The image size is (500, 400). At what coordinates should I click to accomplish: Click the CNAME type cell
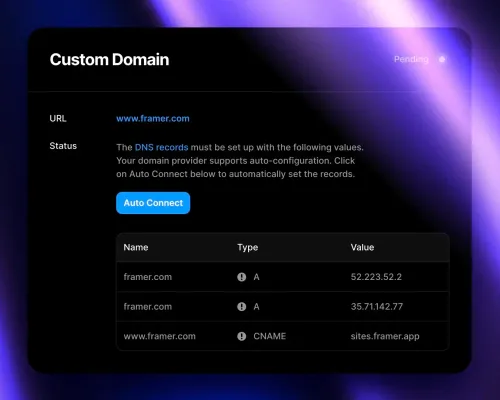[269, 336]
